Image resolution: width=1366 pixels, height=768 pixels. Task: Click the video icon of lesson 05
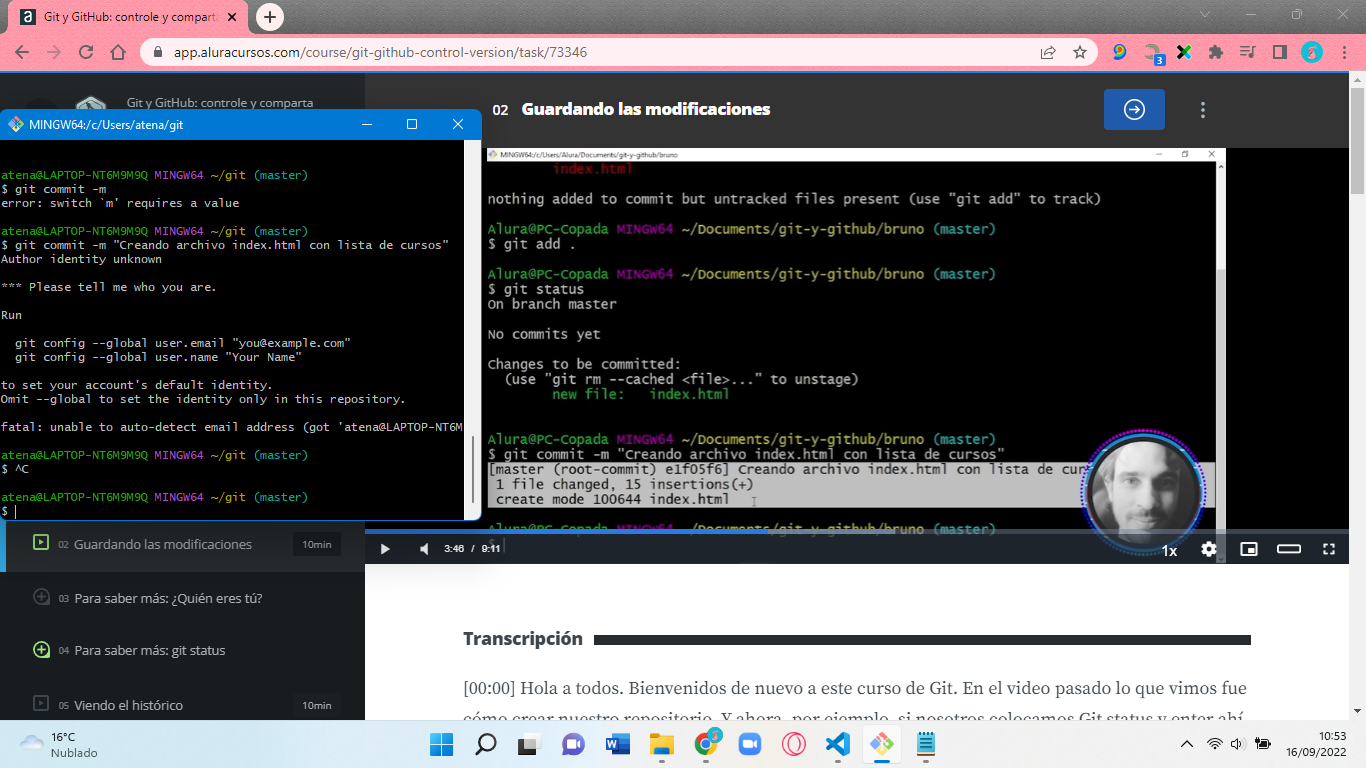point(41,704)
